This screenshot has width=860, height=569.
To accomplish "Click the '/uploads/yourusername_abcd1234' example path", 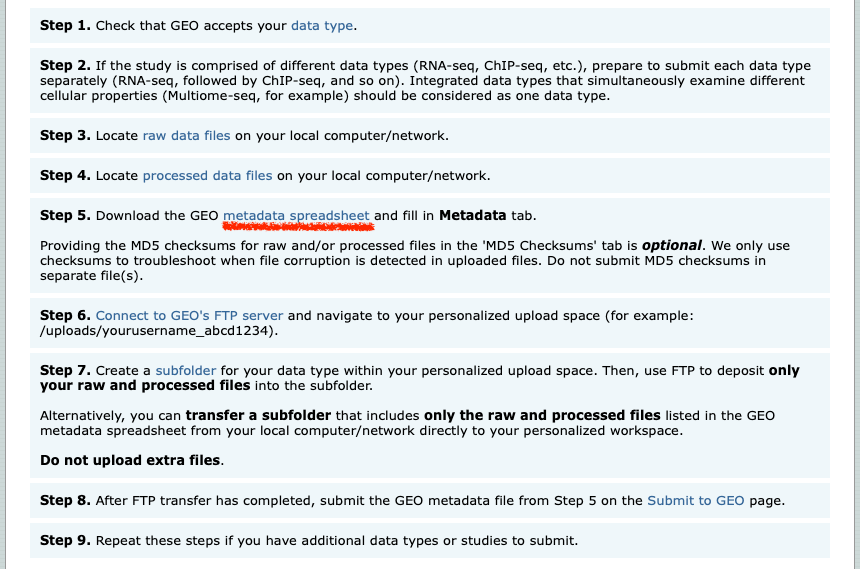I will pos(157,330).
